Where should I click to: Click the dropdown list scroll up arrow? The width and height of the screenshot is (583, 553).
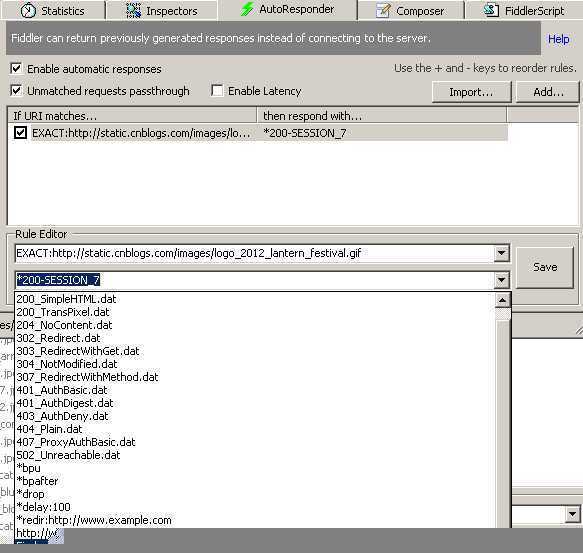(x=502, y=300)
